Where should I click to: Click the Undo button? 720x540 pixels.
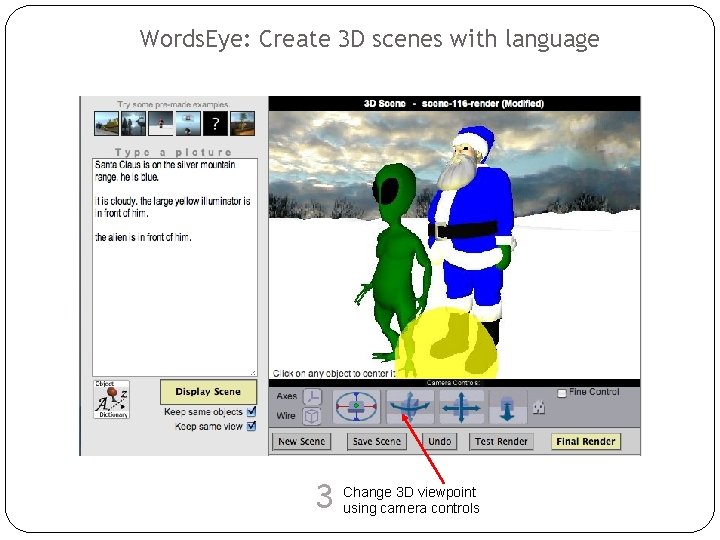[x=439, y=441]
